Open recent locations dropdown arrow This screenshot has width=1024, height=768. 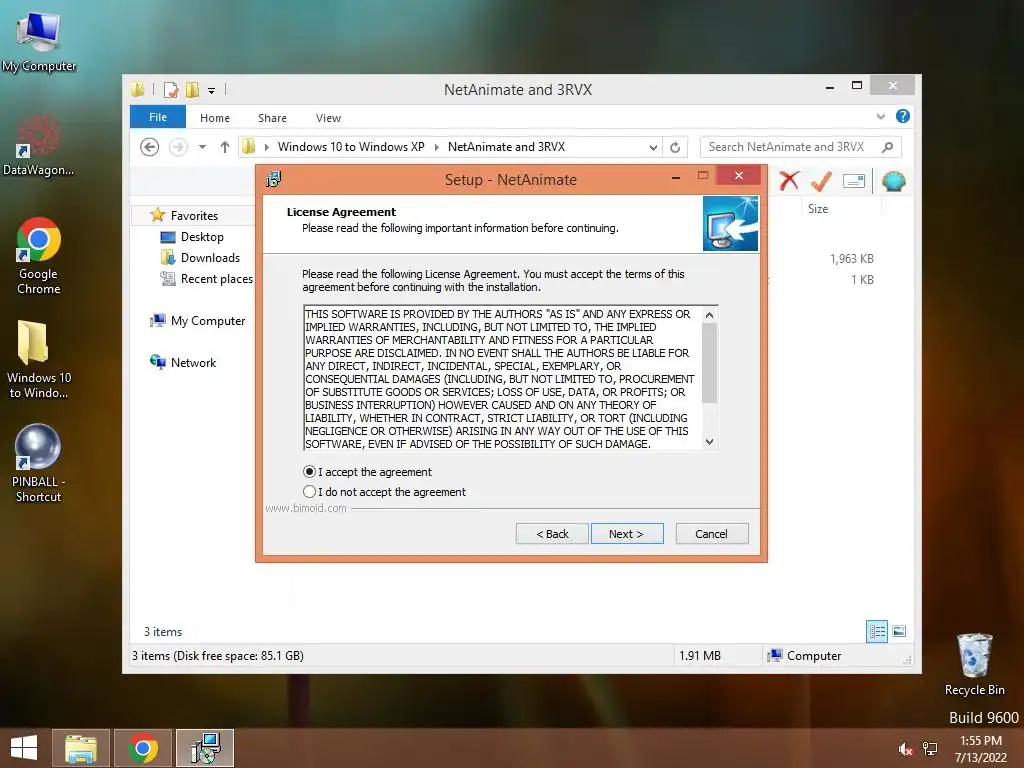pyautogui.click(x=202, y=147)
